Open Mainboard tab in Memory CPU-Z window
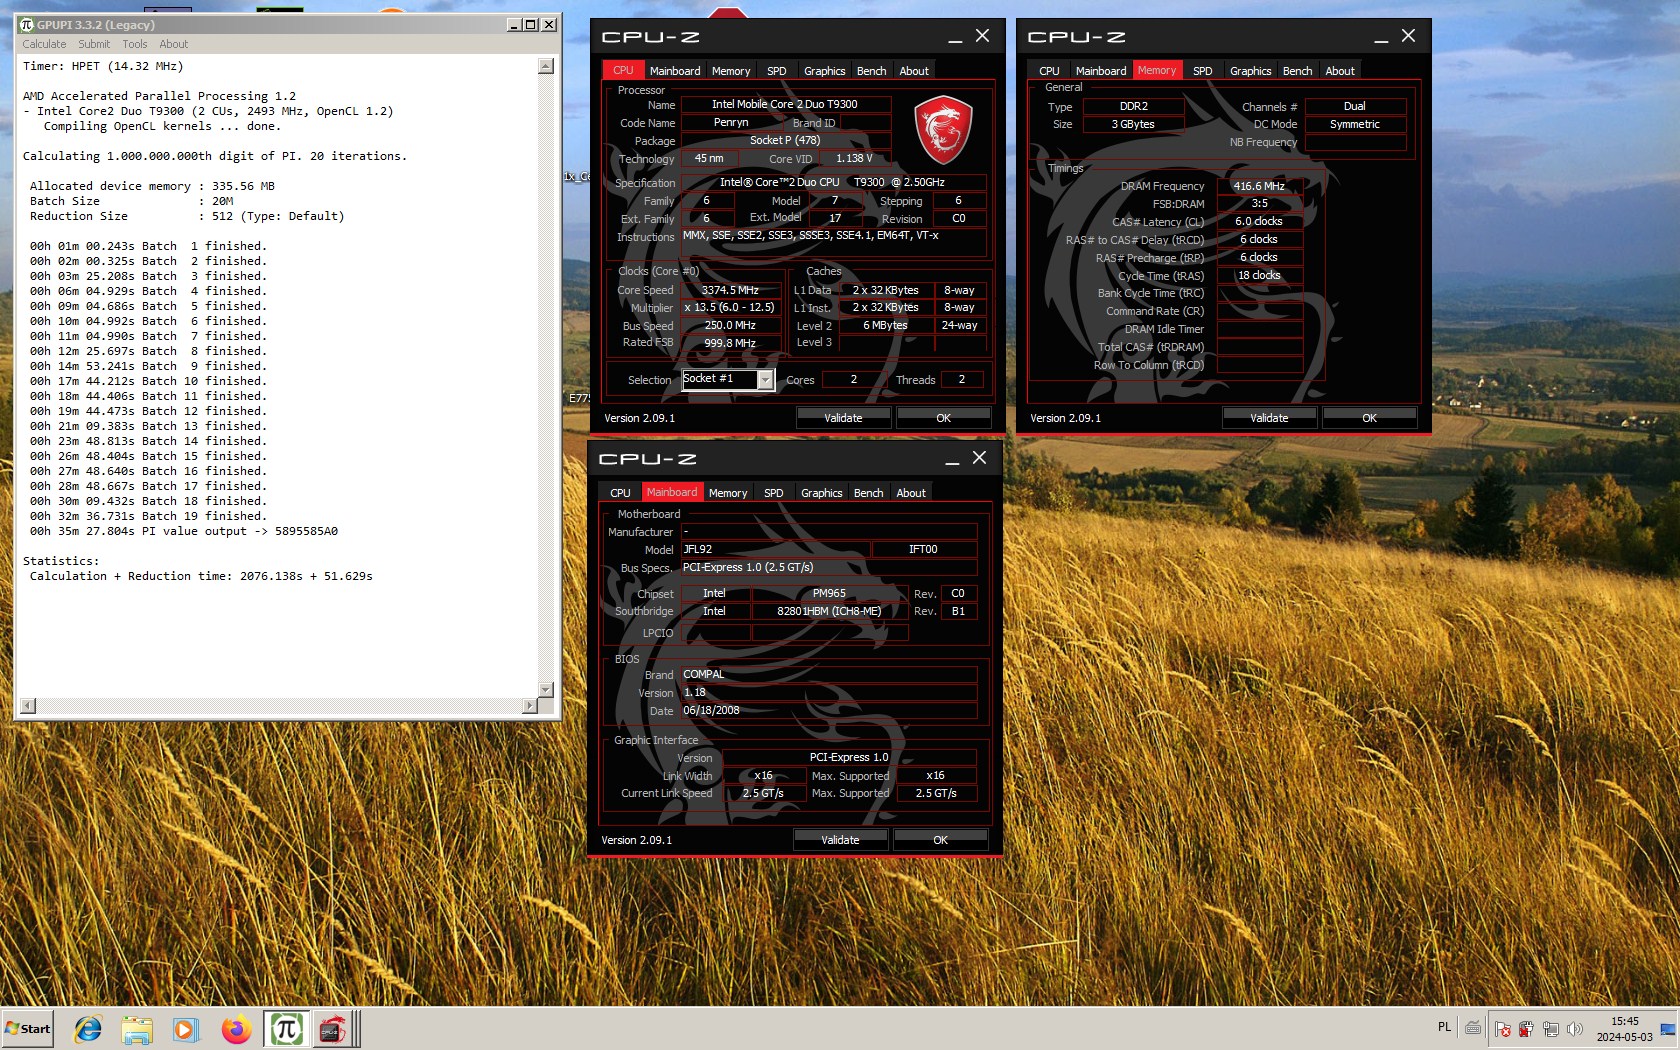The height and width of the screenshot is (1050, 1680). (1101, 71)
